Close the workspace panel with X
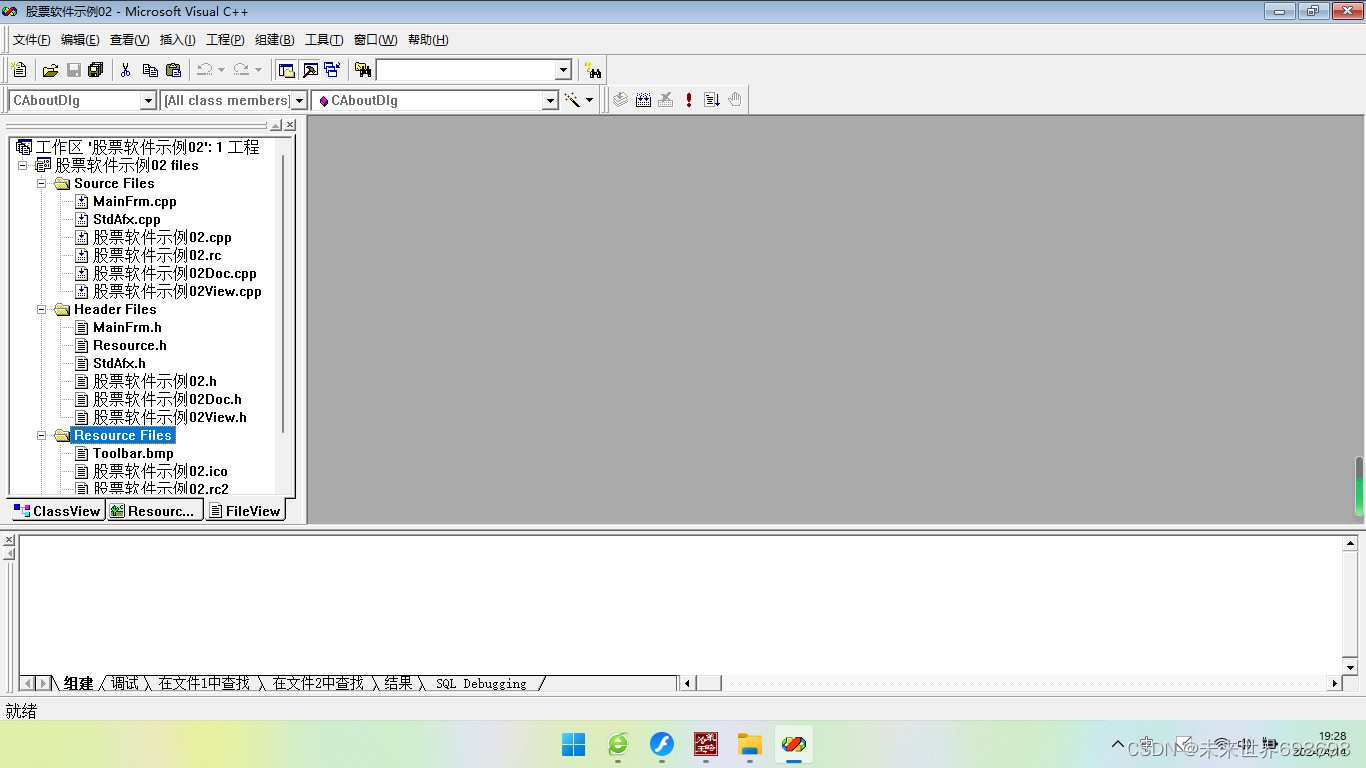 (x=290, y=125)
